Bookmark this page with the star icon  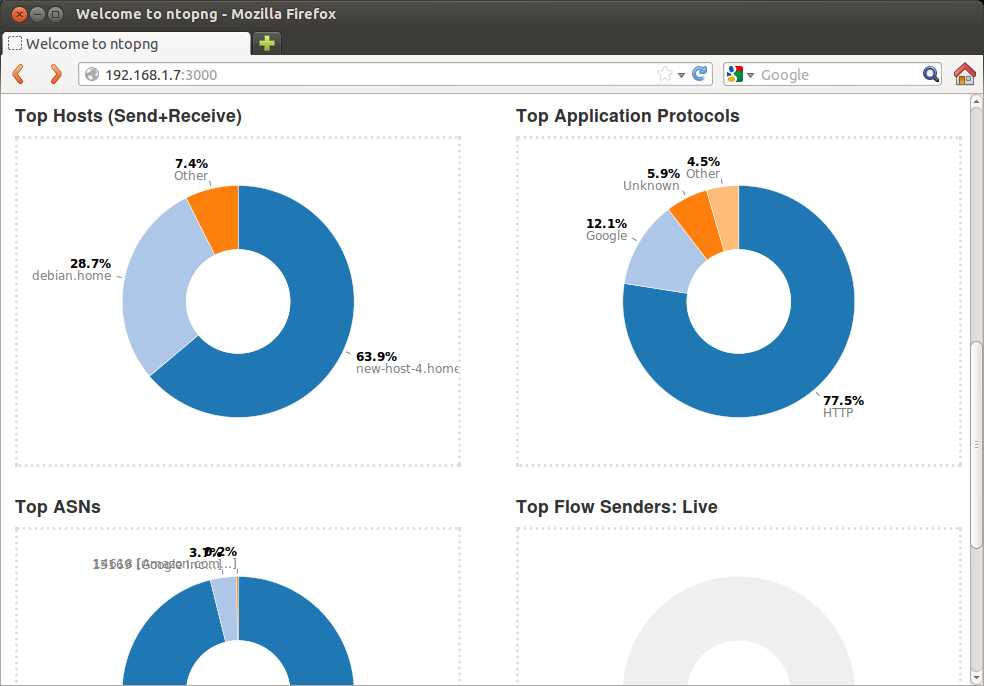click(x=664, y=74)
